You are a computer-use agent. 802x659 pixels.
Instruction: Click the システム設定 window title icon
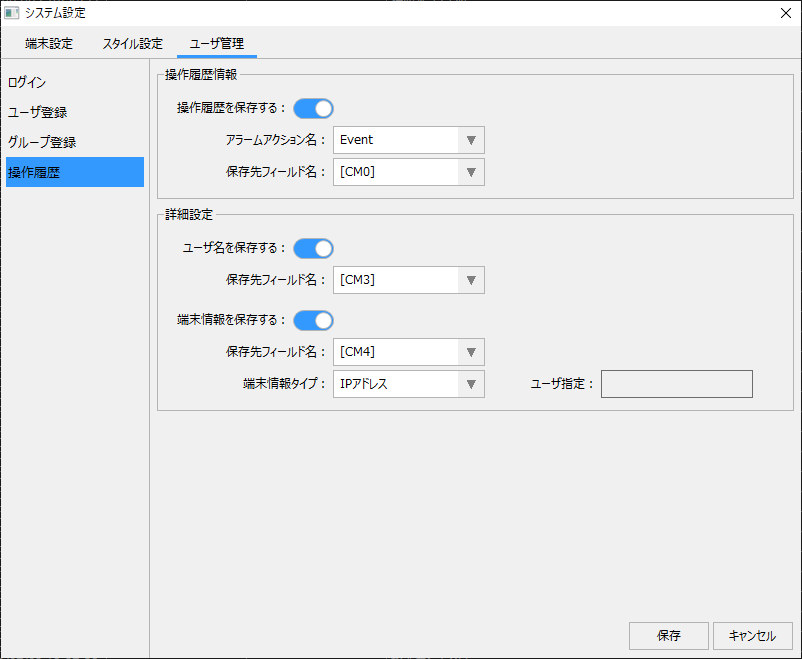tap(12, 13)
